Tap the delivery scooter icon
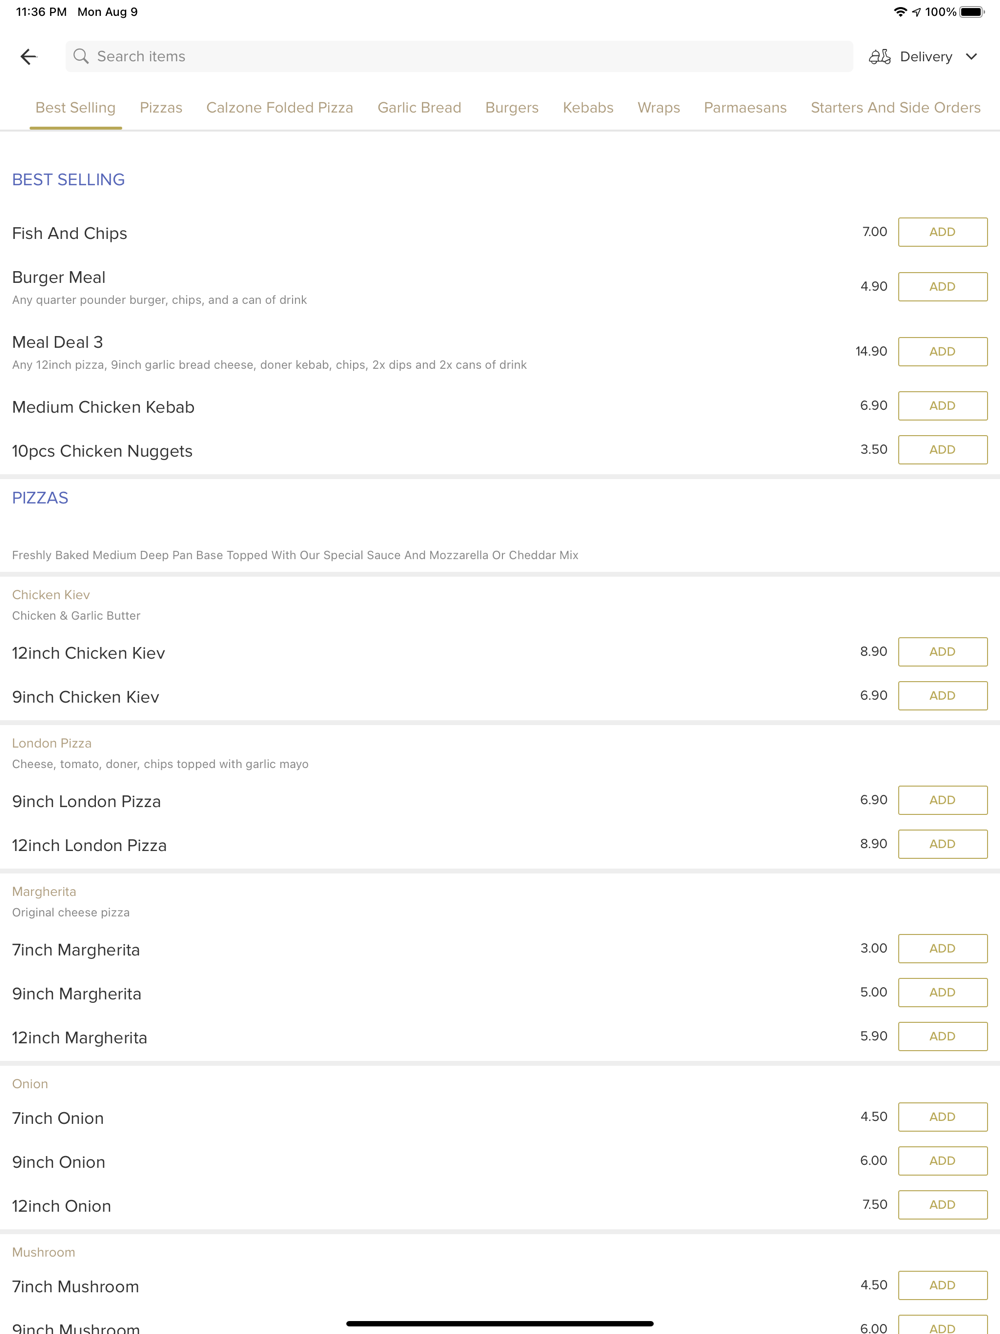The width and height of the screenshot is (1000, 1334). (x=880, y=57)
